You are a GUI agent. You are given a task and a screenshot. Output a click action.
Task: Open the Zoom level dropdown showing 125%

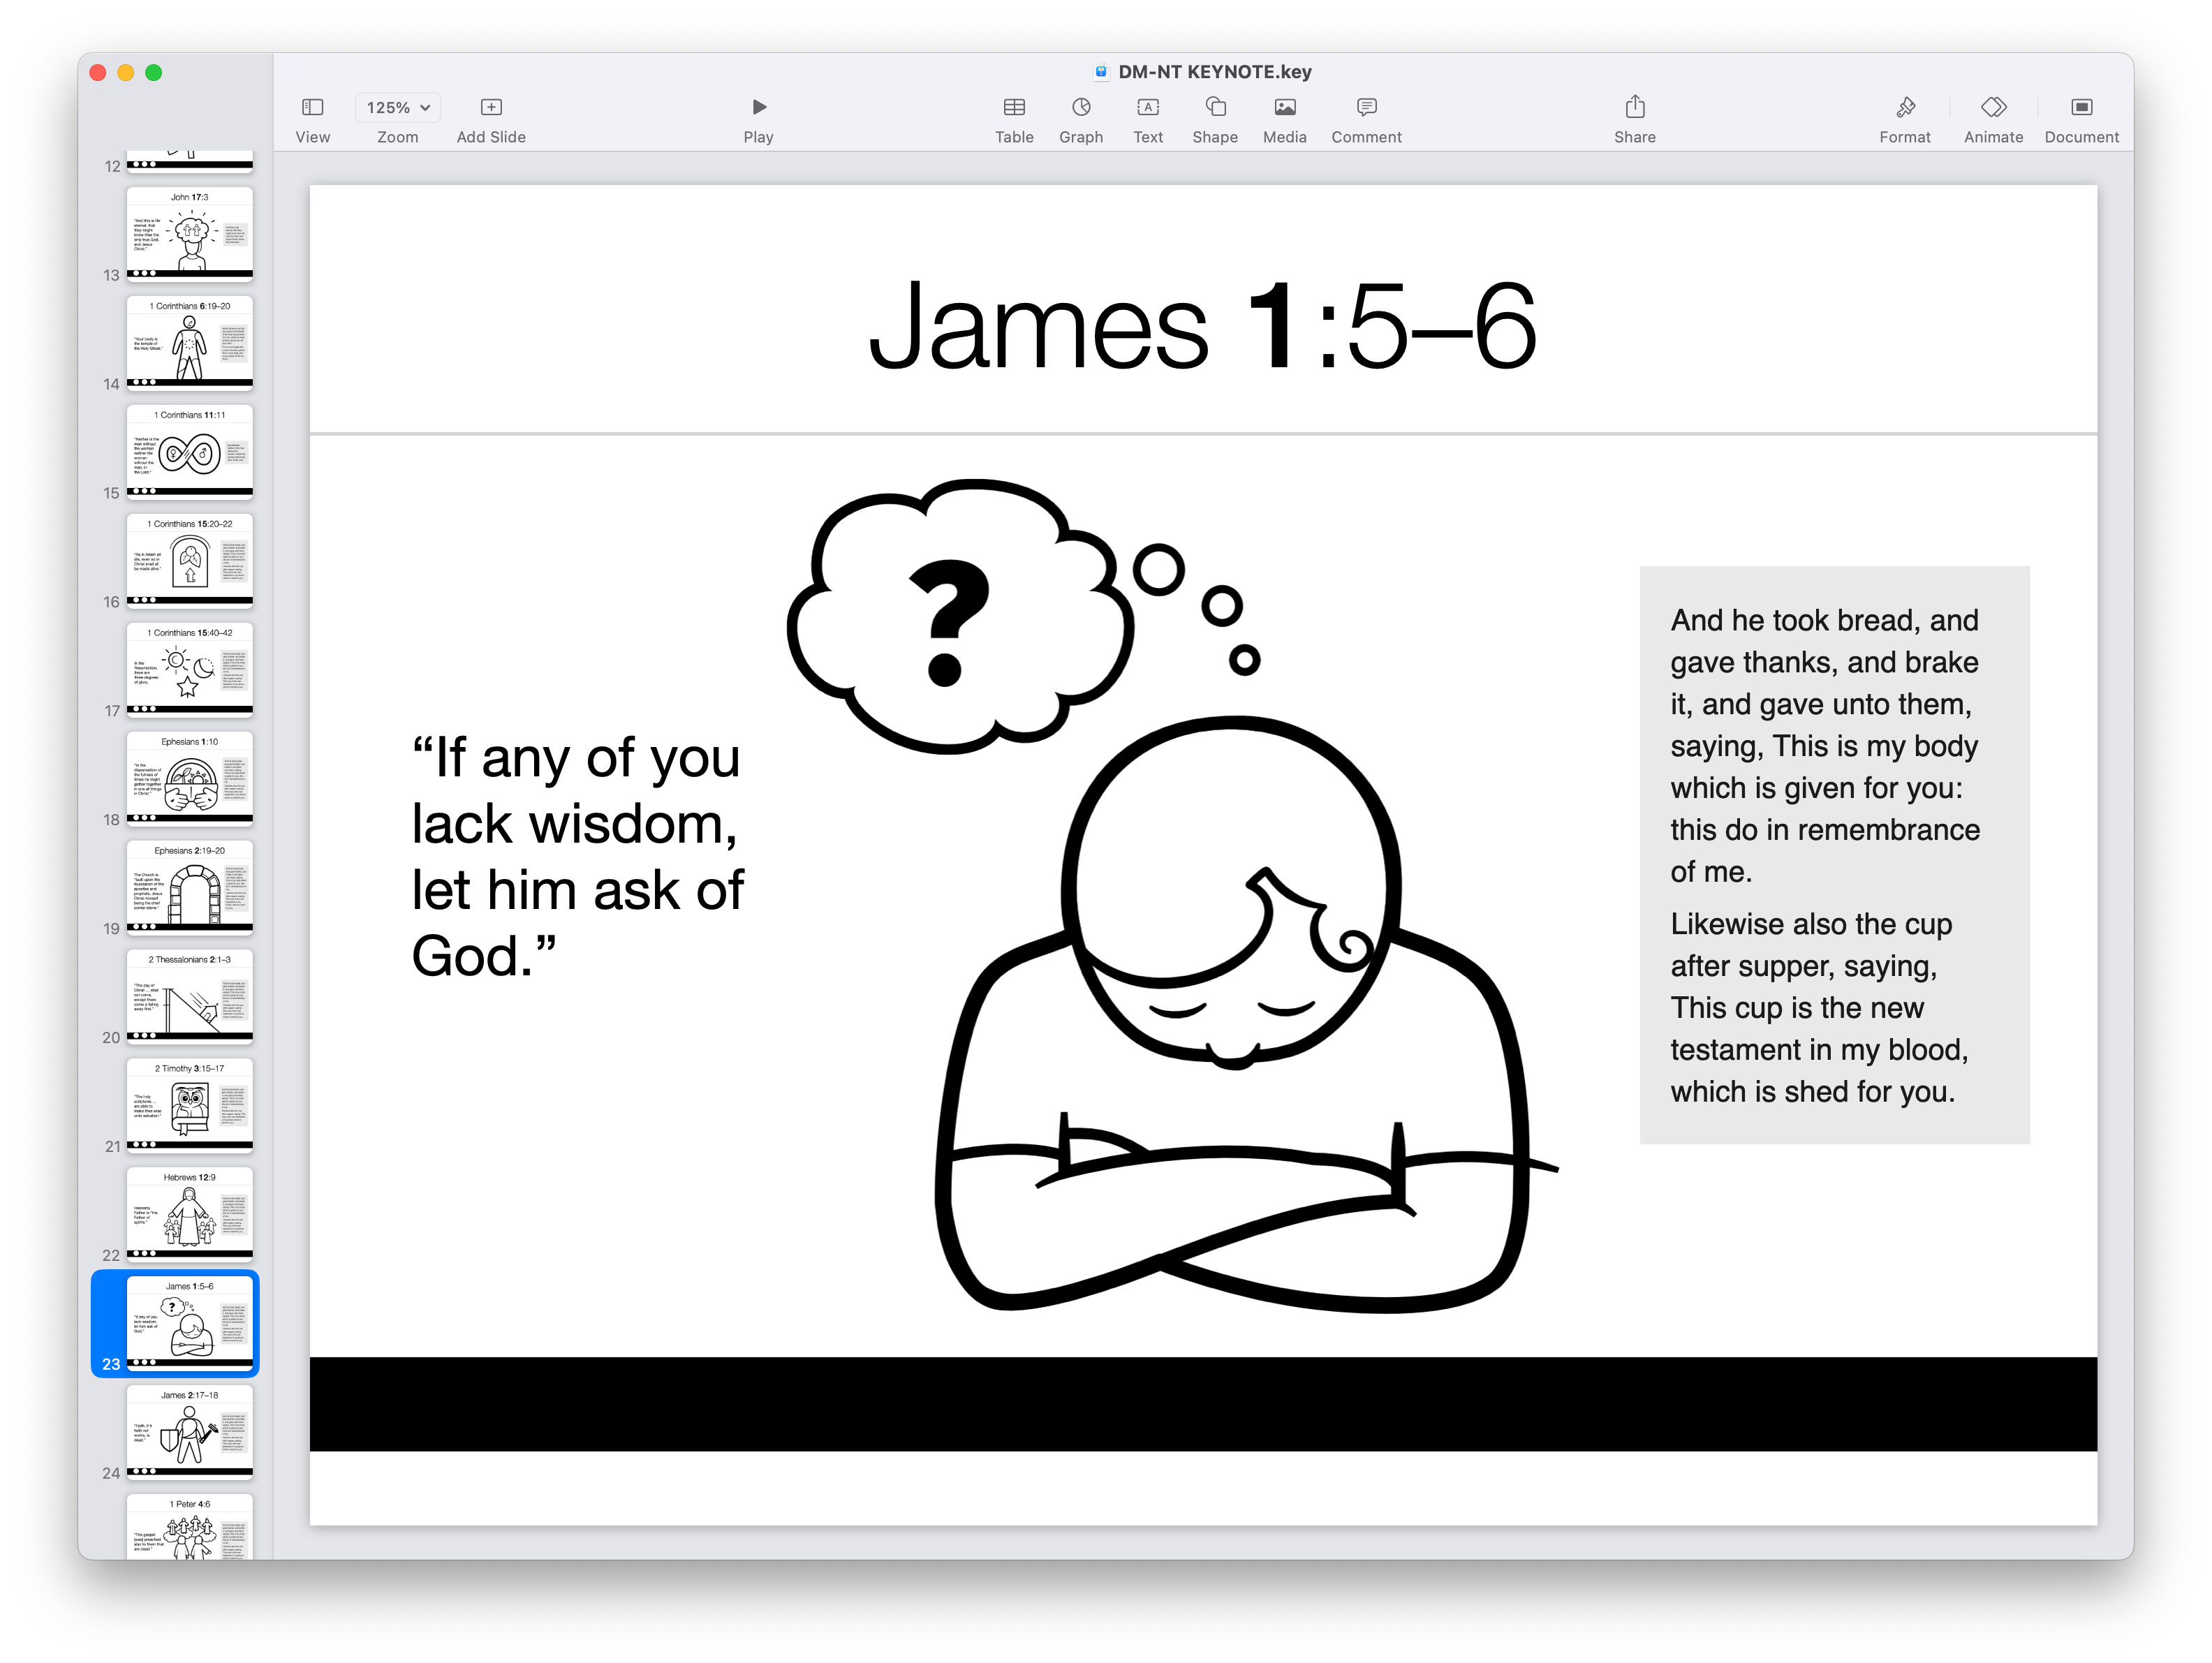(397, 107)
